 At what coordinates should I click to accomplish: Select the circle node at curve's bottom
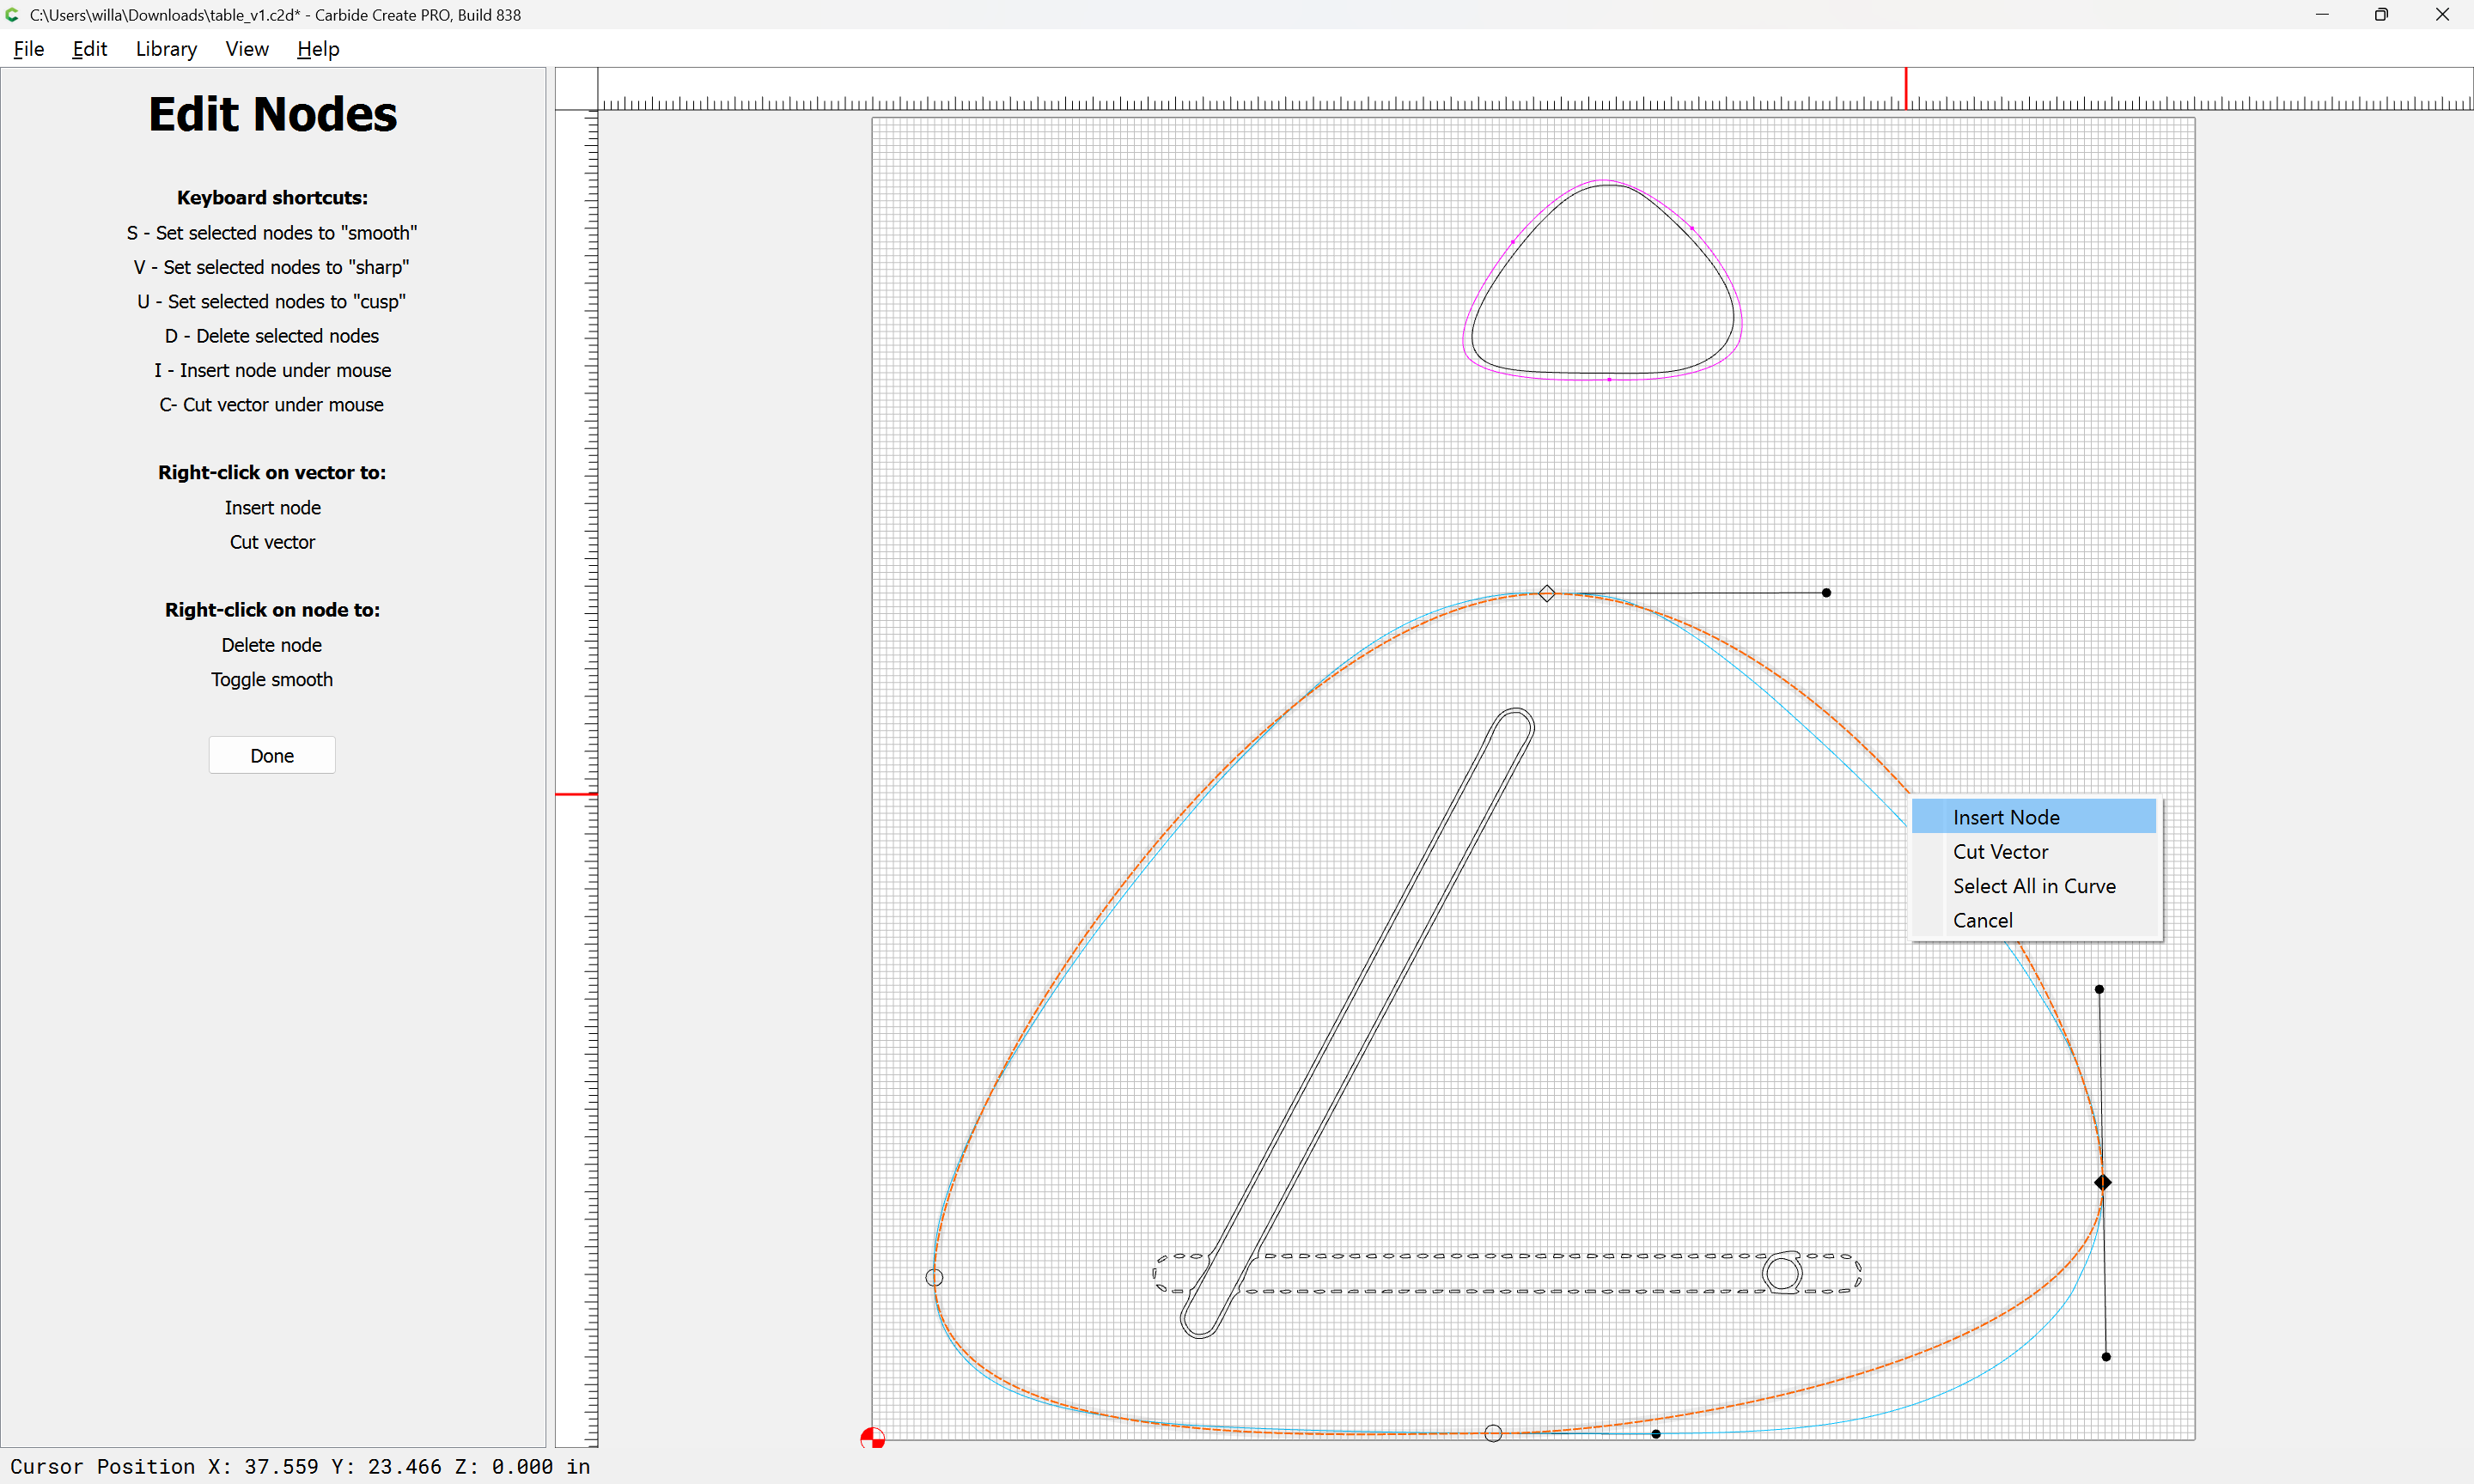click(x=1492, y=1433)
